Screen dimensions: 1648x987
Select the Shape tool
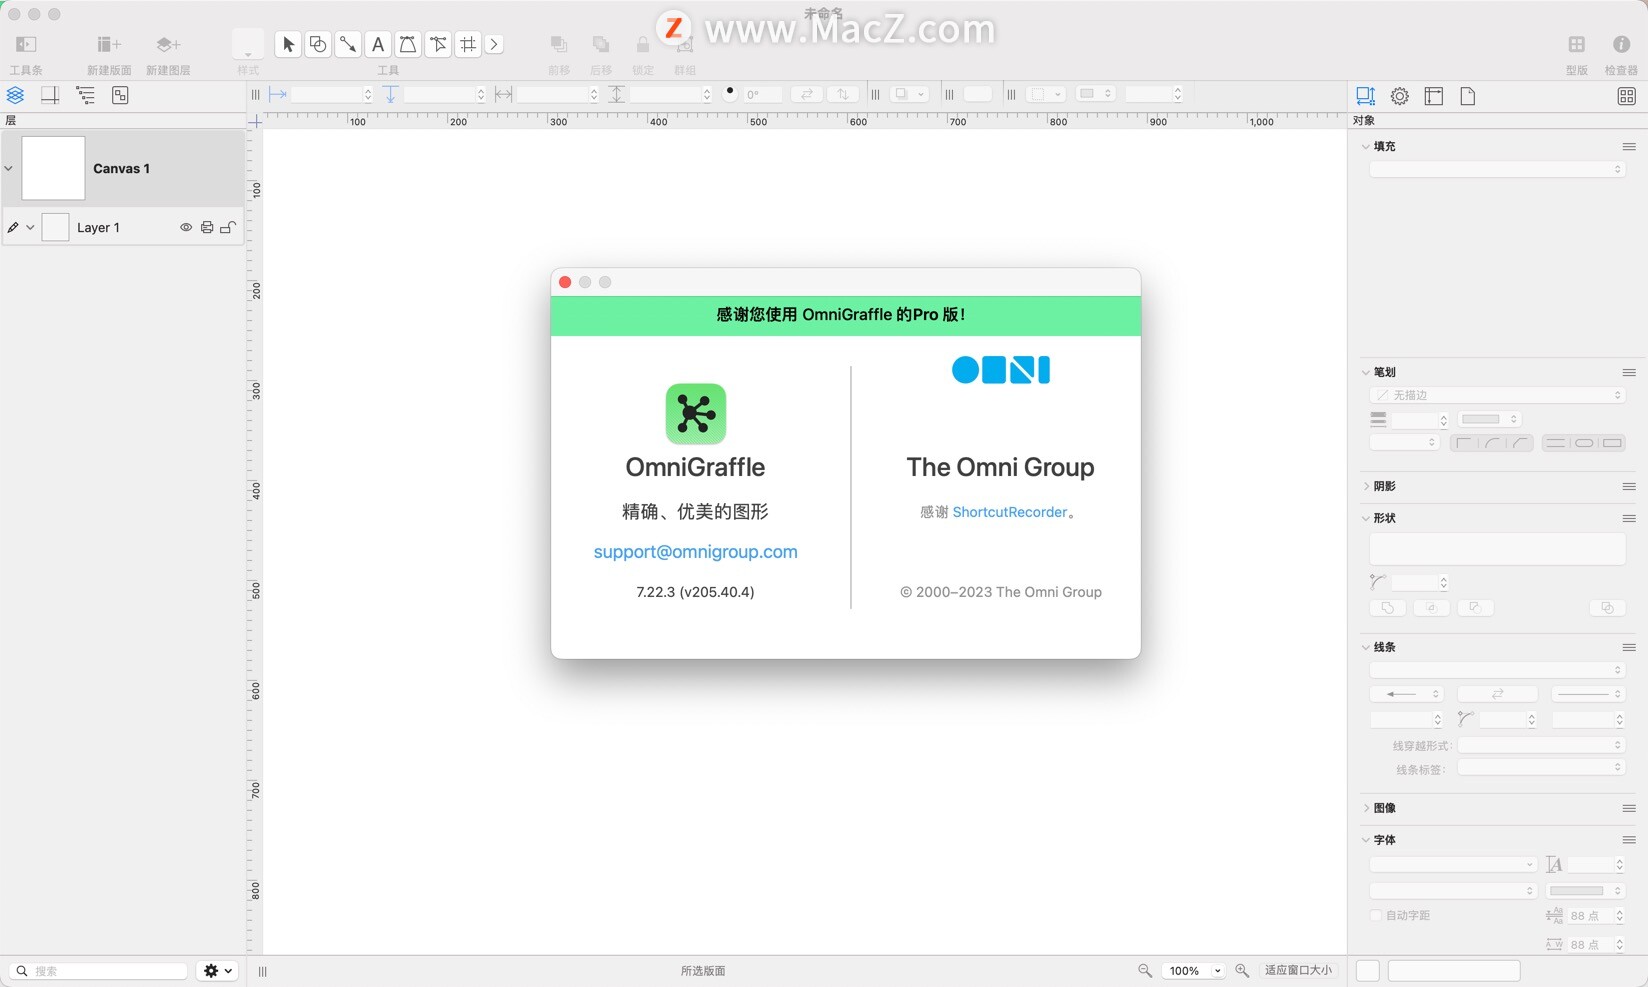click(x=318, y=44)
